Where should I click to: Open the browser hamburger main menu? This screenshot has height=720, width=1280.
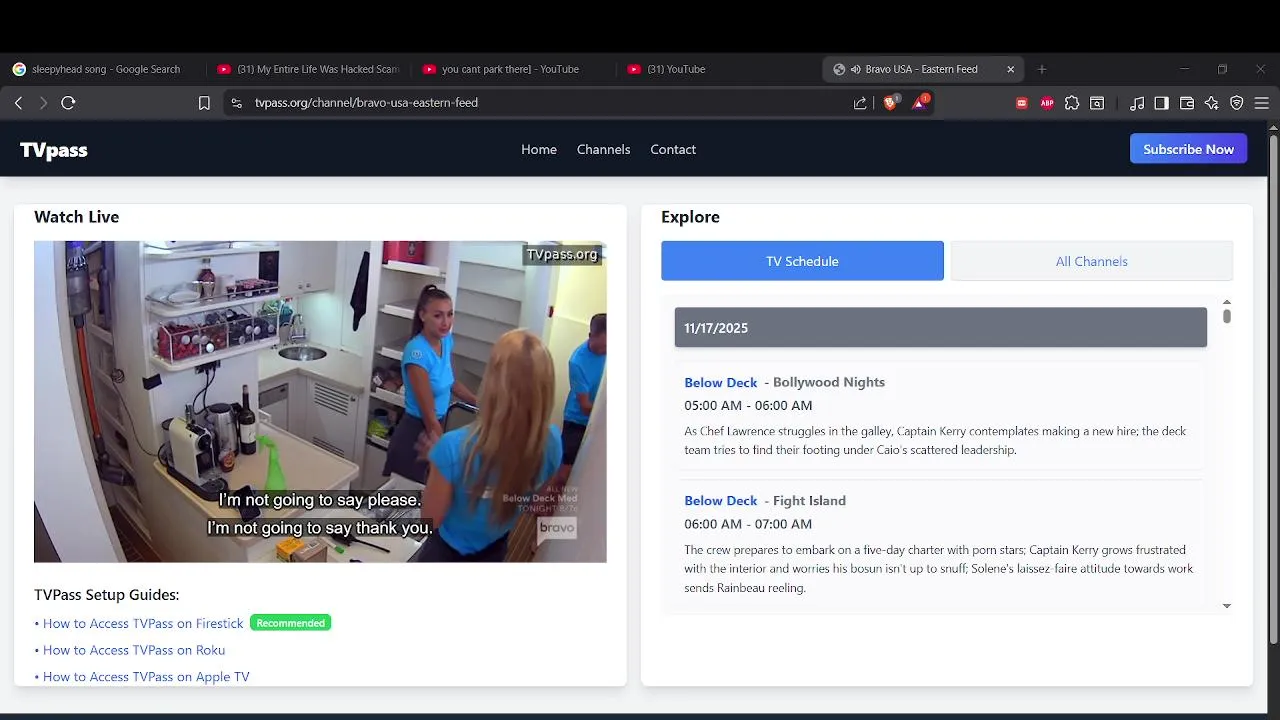[1262, 103]
